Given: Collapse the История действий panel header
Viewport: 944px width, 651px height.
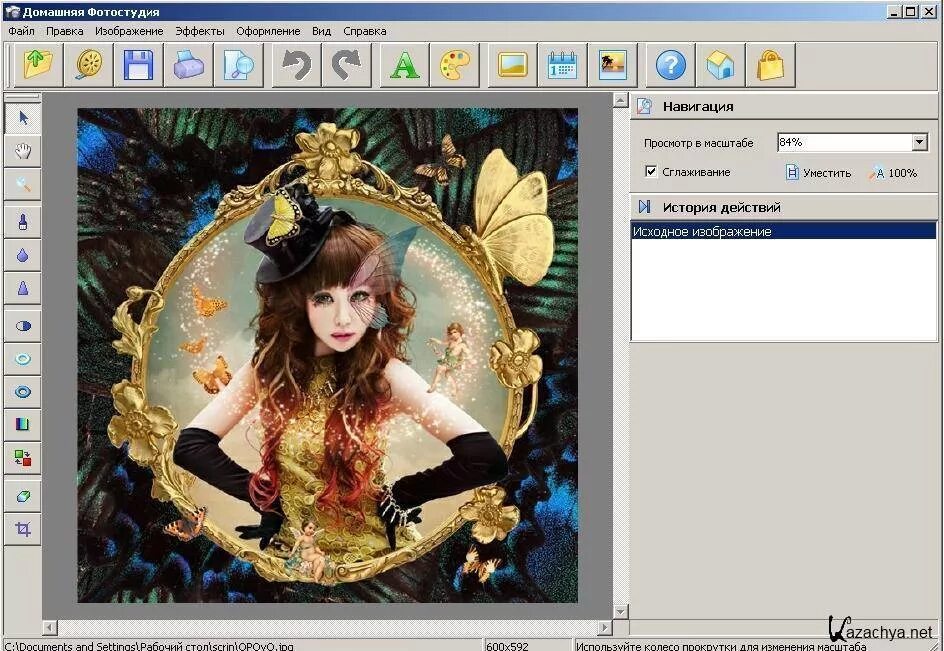Looking at the screenshot, I should pos(784,207).
